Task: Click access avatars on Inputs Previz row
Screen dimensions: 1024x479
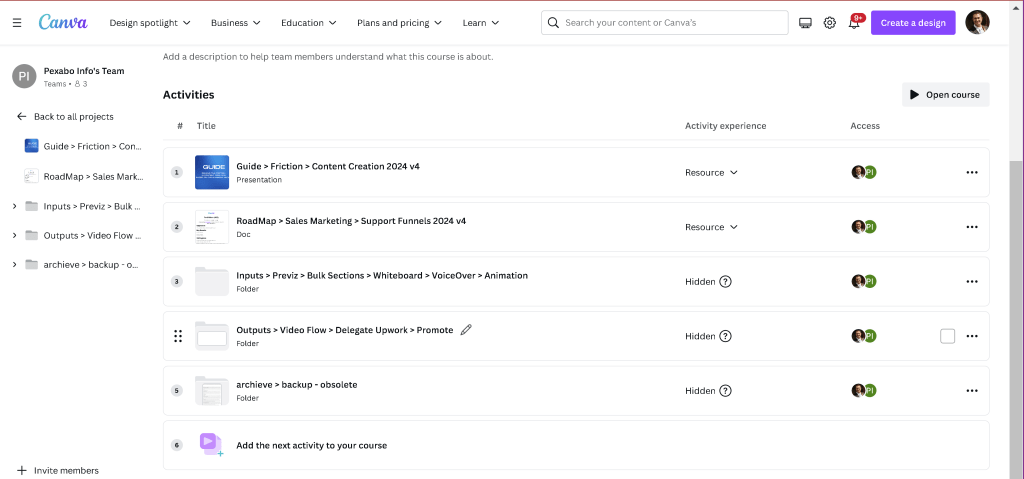Action: coord(863,282)
